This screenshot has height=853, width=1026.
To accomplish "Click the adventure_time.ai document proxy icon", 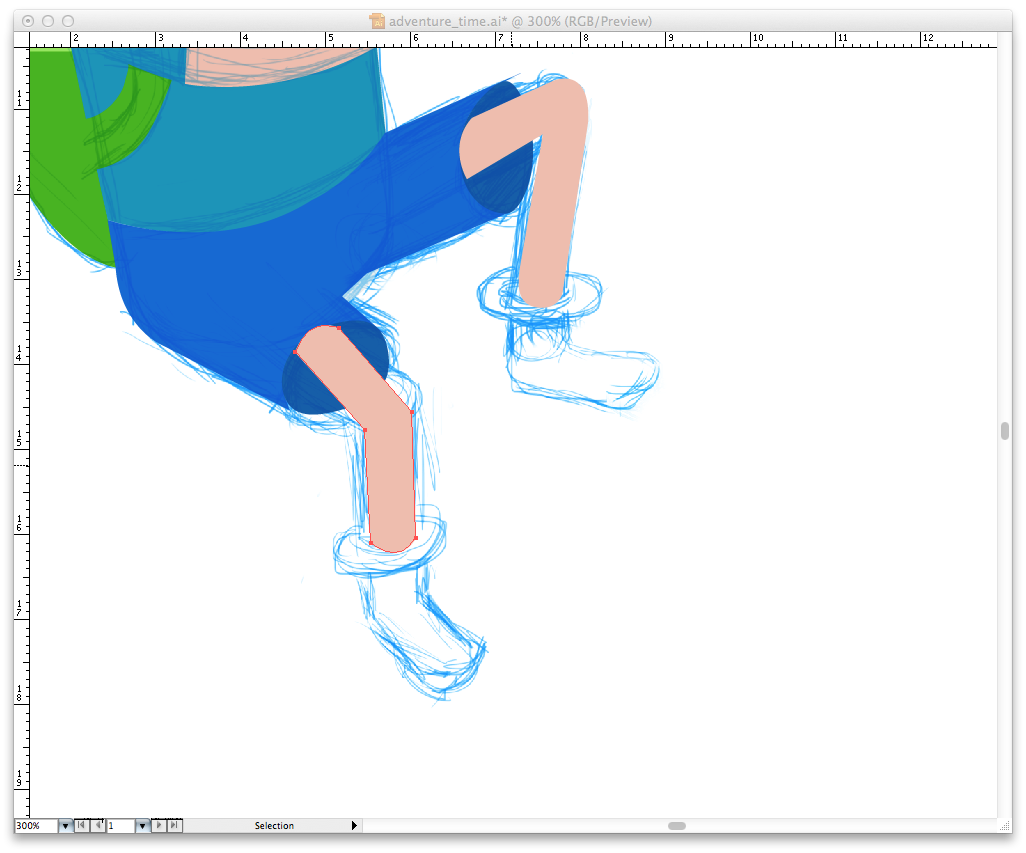I will pos(377,21).
